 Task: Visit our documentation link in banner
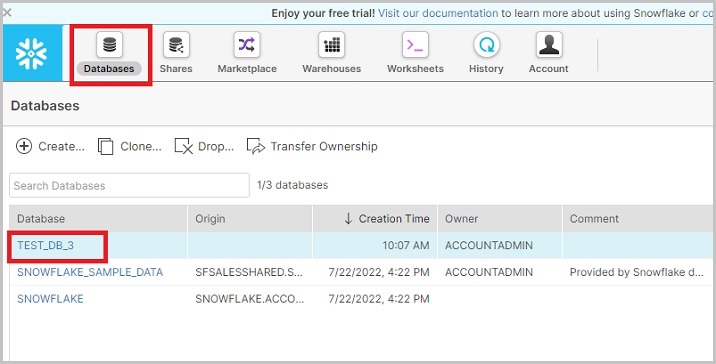(x=438, y=13)
